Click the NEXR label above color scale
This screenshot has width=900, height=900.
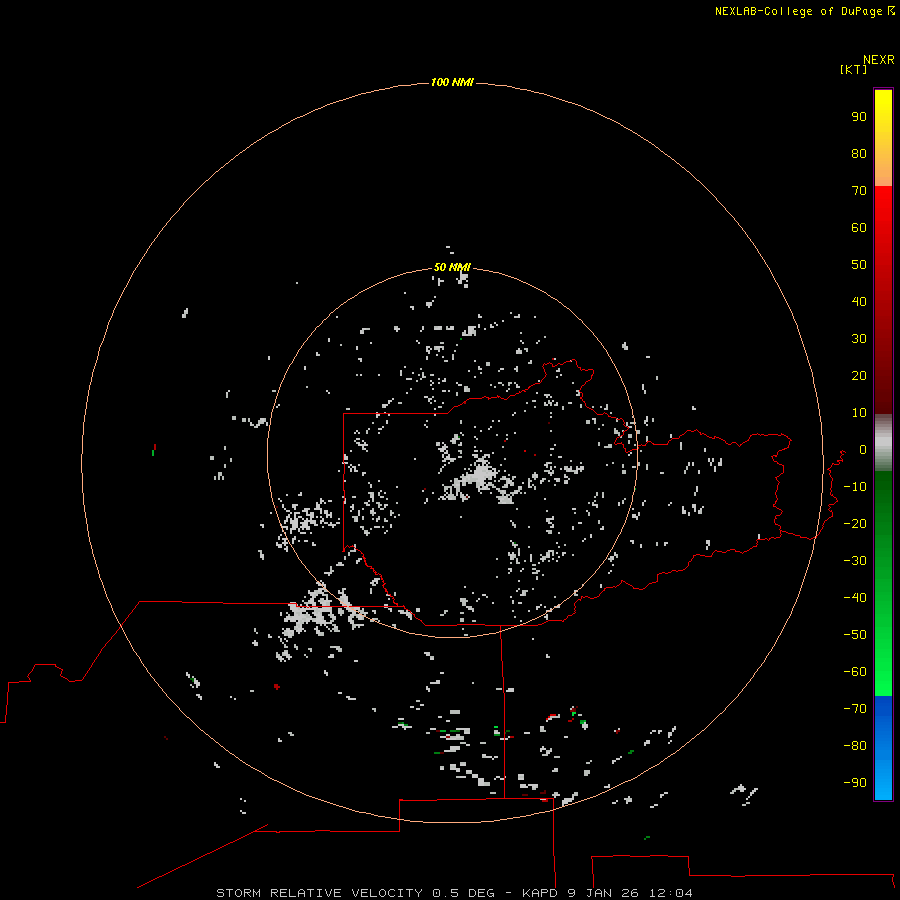click(x=879, y=60)
